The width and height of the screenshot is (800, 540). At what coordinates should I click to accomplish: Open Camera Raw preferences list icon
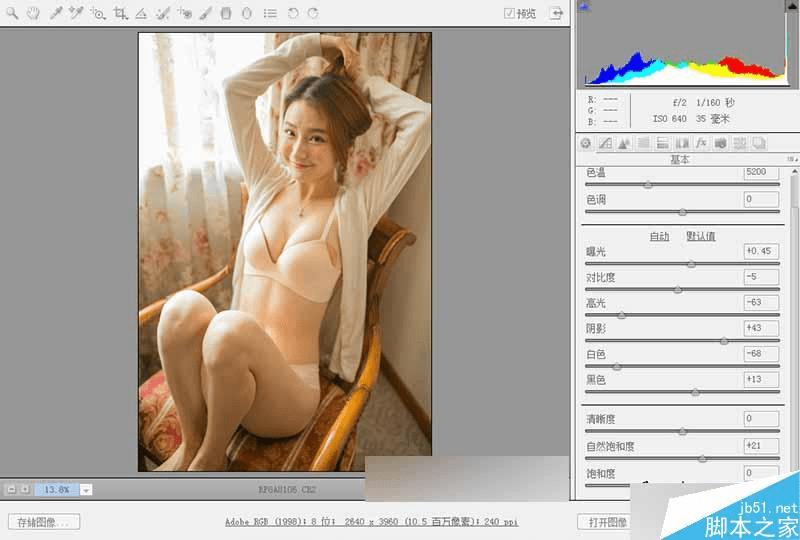pos(270,14)
